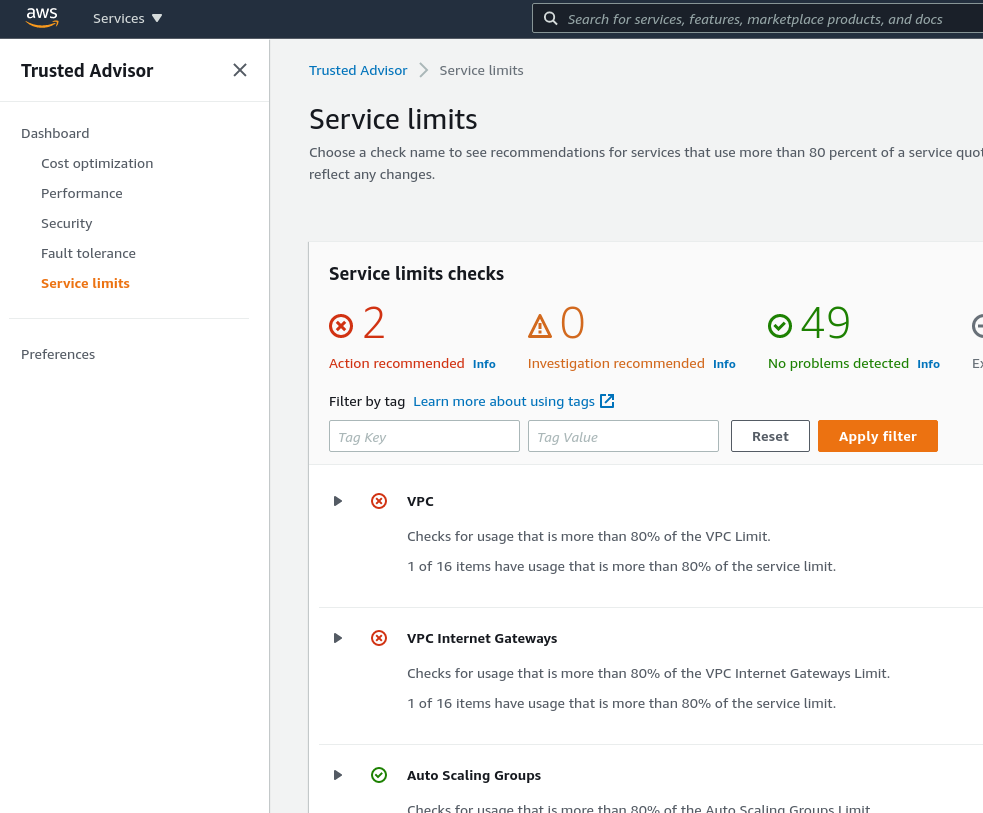The height and width of the screenshot is (813, 983).
Task: Select Service limits in sidebar
Action: tap(85, 283)
